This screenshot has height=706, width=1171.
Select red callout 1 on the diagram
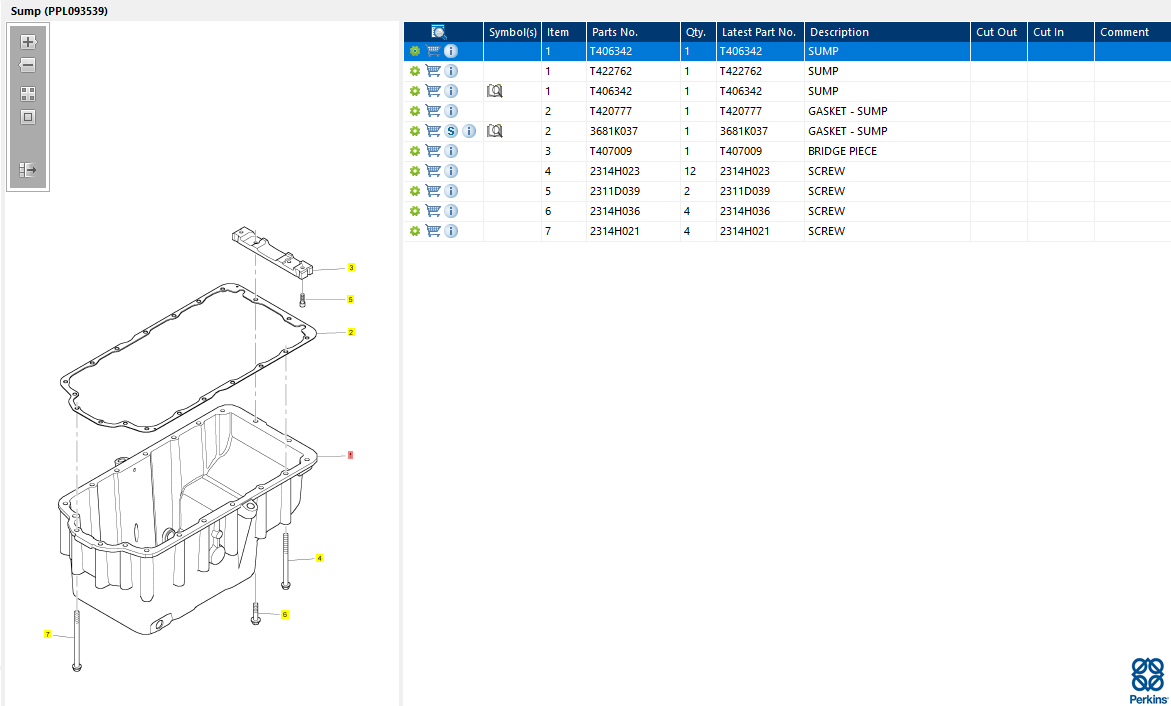350,454
